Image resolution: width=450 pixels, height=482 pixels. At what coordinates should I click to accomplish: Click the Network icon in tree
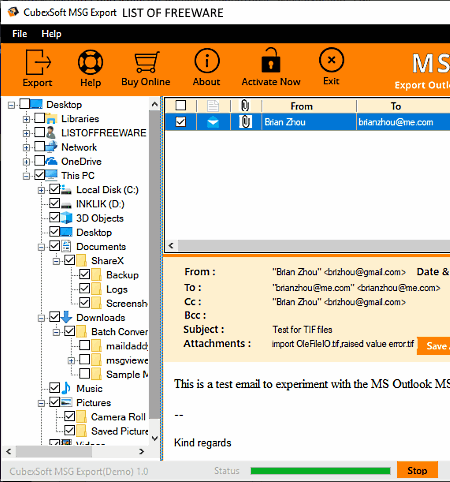[51, 147]
